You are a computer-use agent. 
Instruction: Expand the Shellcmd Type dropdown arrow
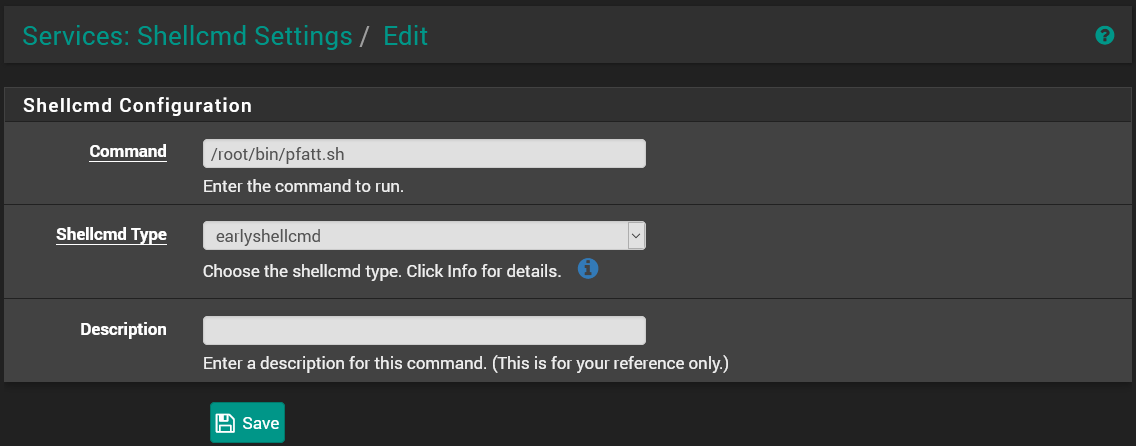tap(635, 235)
